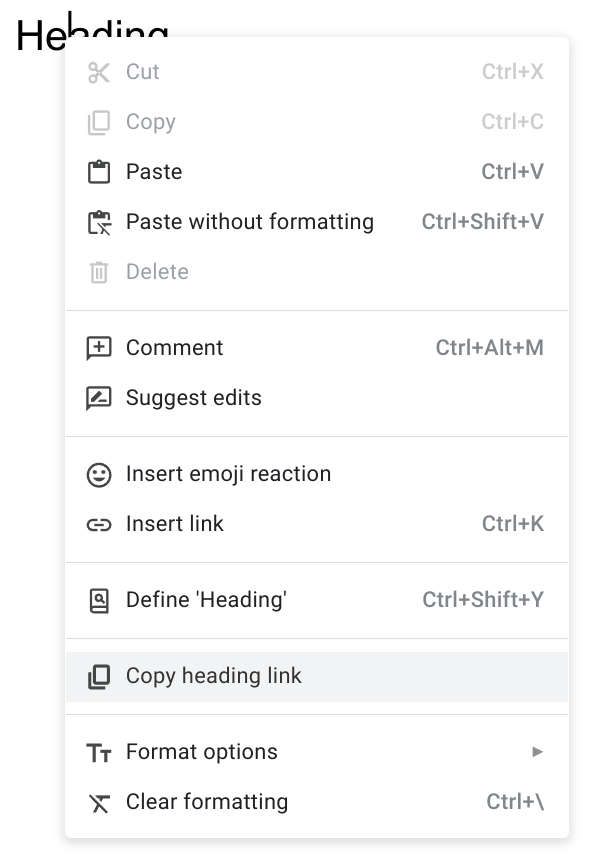Viewport: 596px width, 863px height.
Task: Click the Copy pages icon
Action: 99,122
